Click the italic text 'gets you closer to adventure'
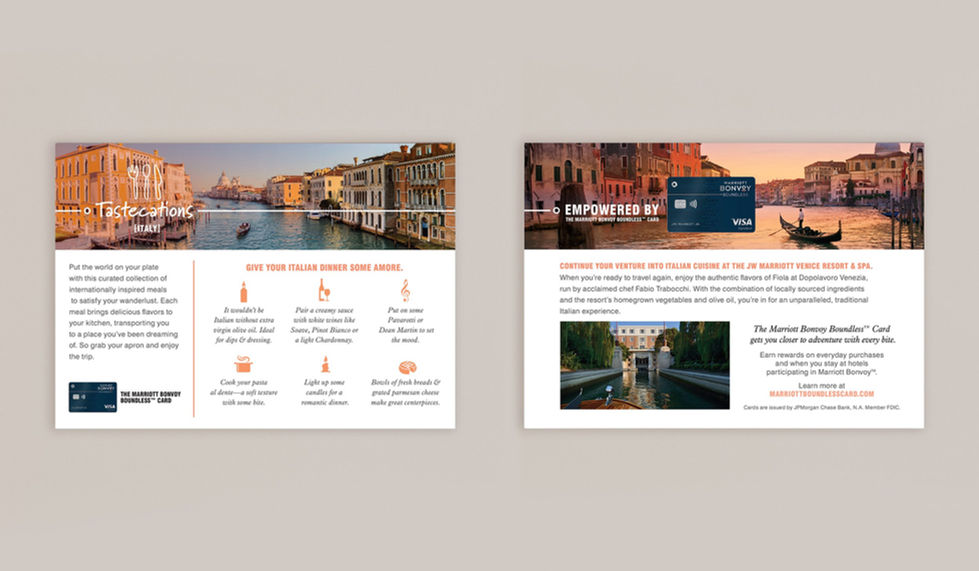979x571 pixels. [x=822, y=340]
